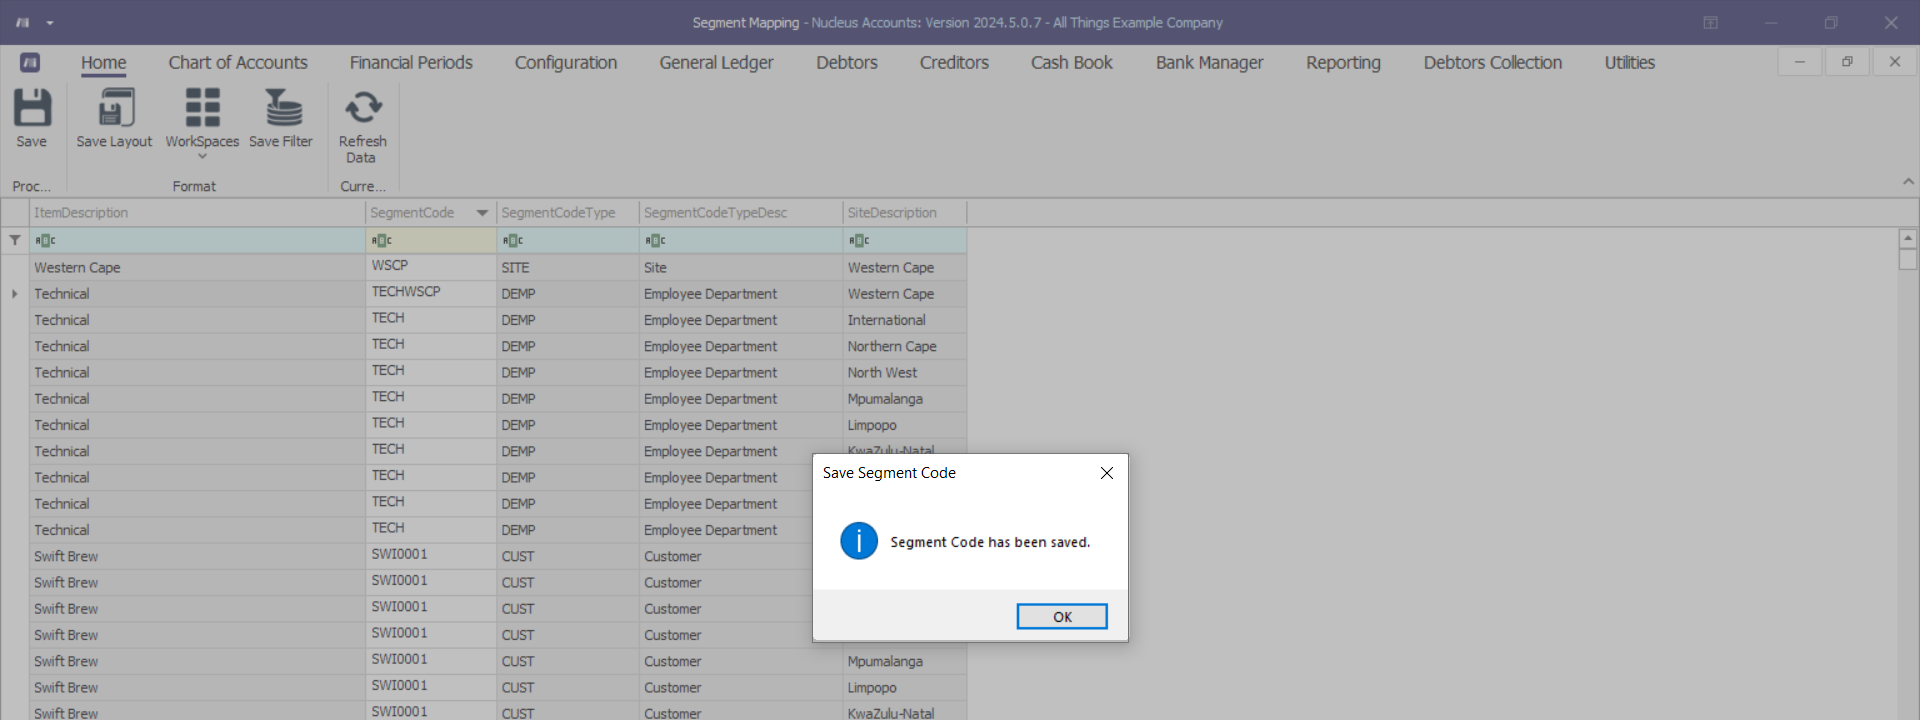Open the Chart of Accounts tab

pyautogui.click(x=238, y=62)
